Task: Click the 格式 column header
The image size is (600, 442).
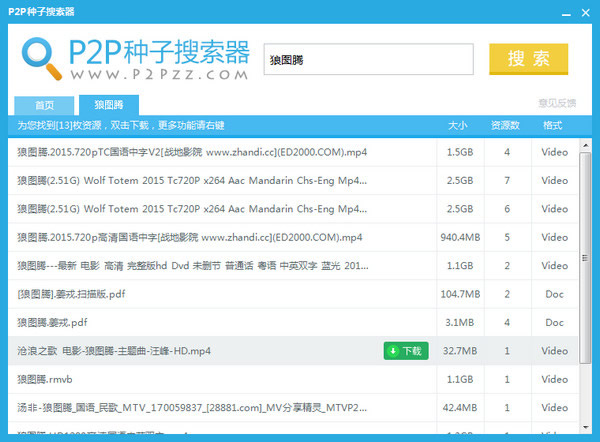Action: pyautogui.click(x=553, y=125)
